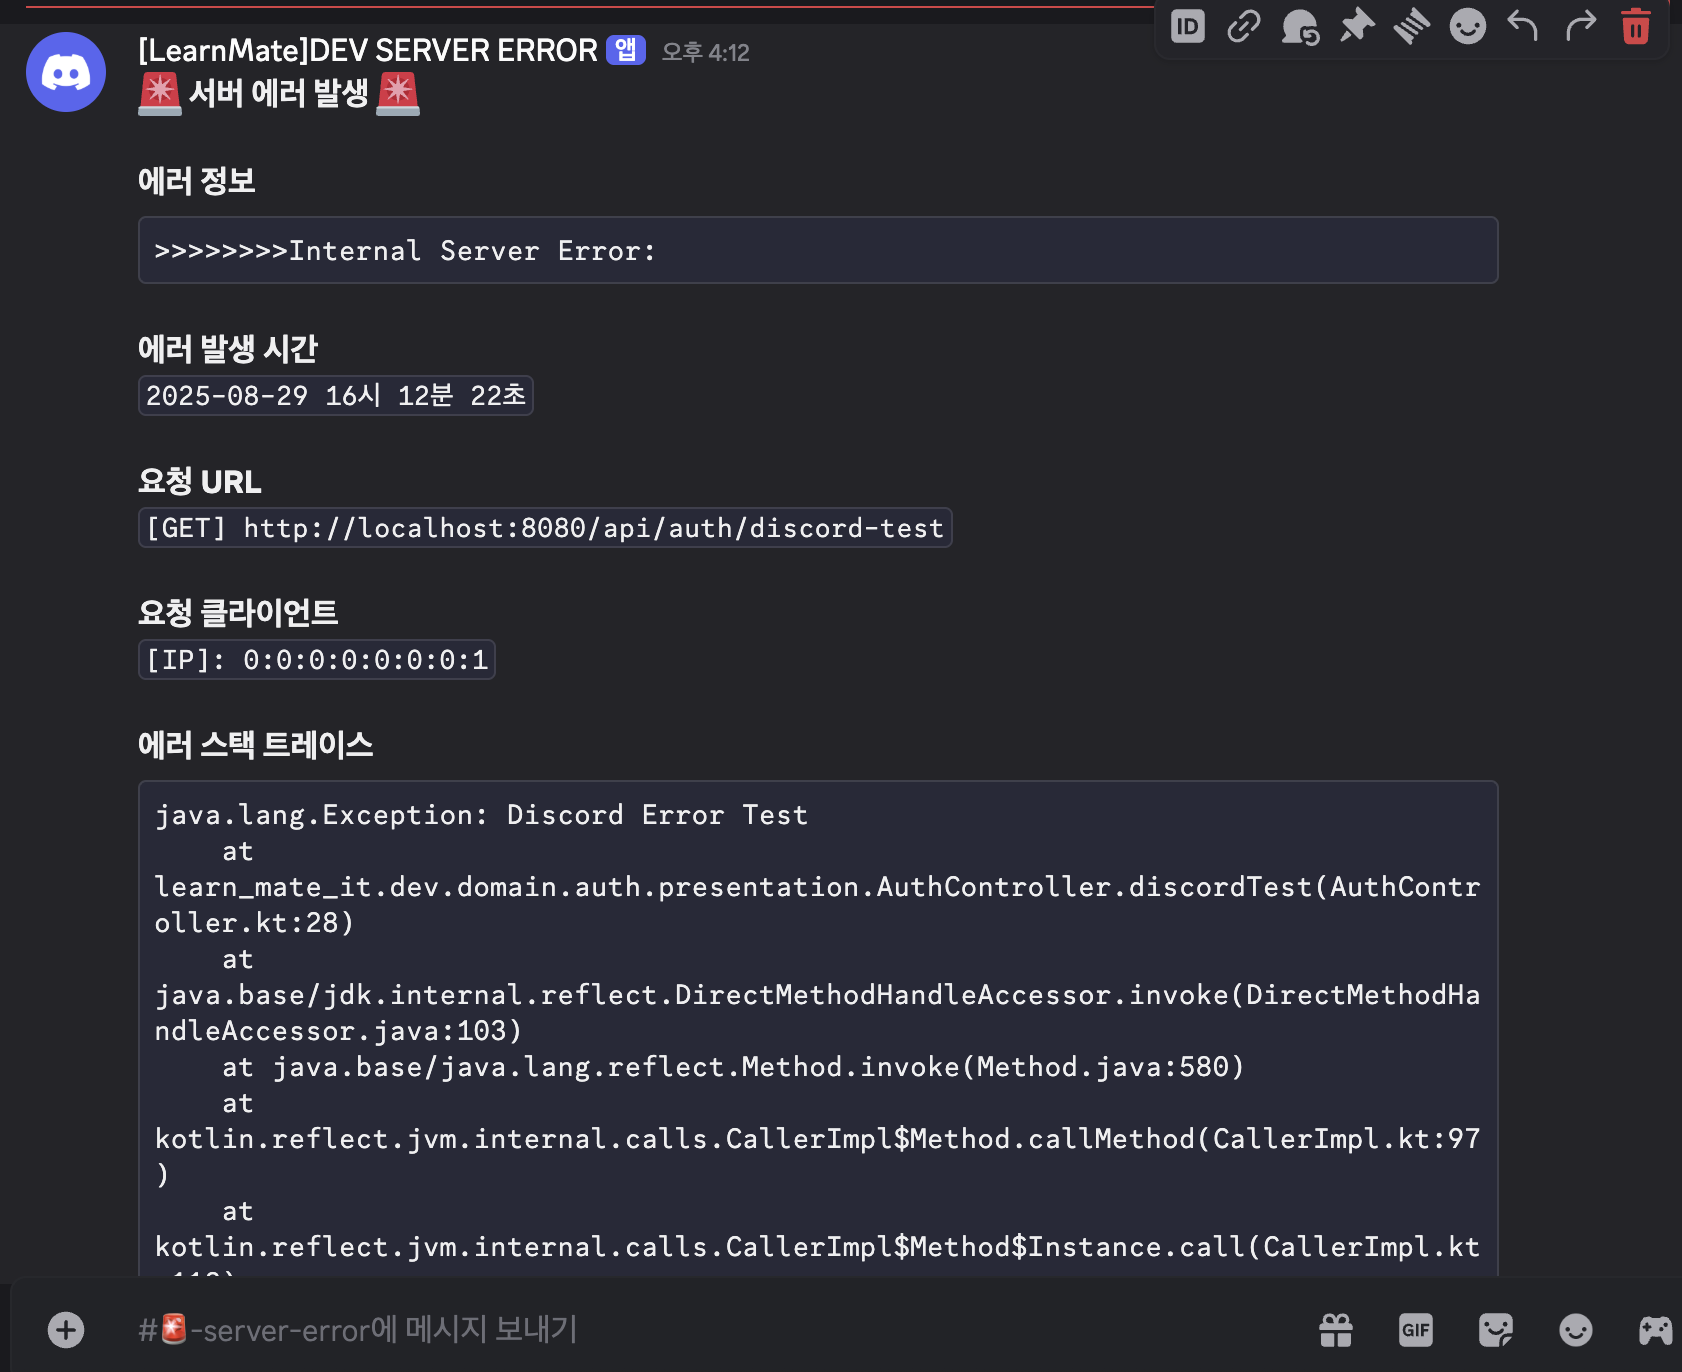Click the speech bubble with refresh arrow icon
Viewport: 1682px width, 1372px height.
pyautogui.click(x=1300, y=26)
